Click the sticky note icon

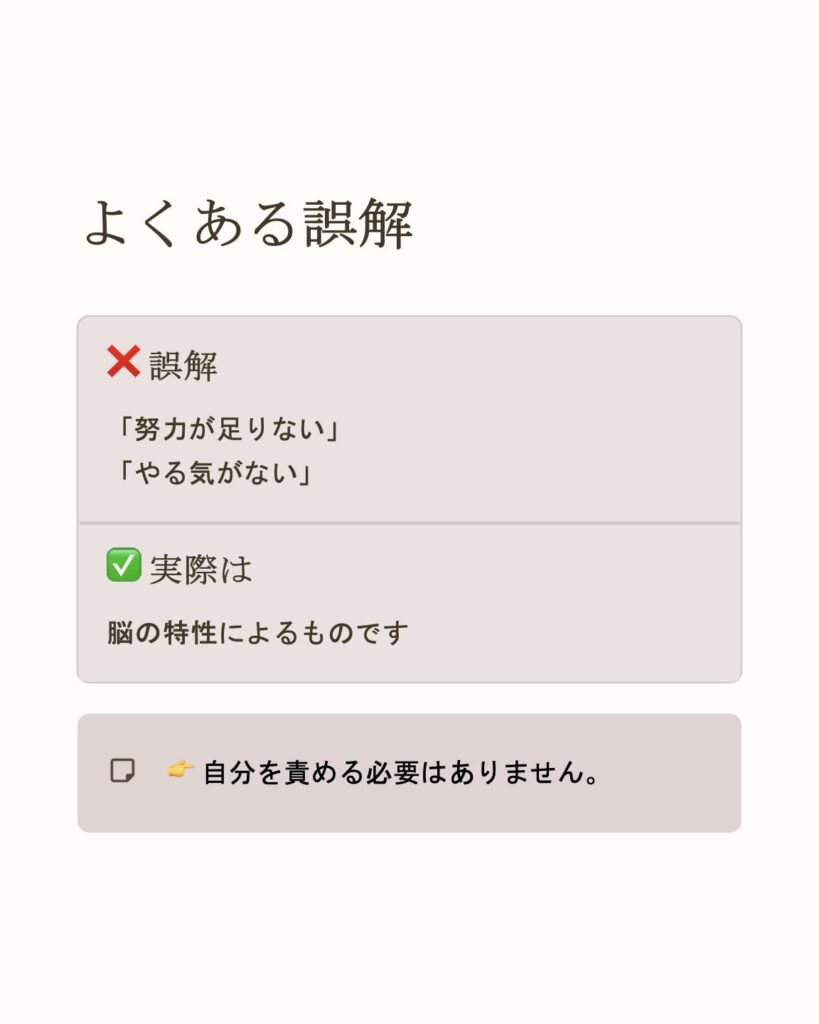122,771
